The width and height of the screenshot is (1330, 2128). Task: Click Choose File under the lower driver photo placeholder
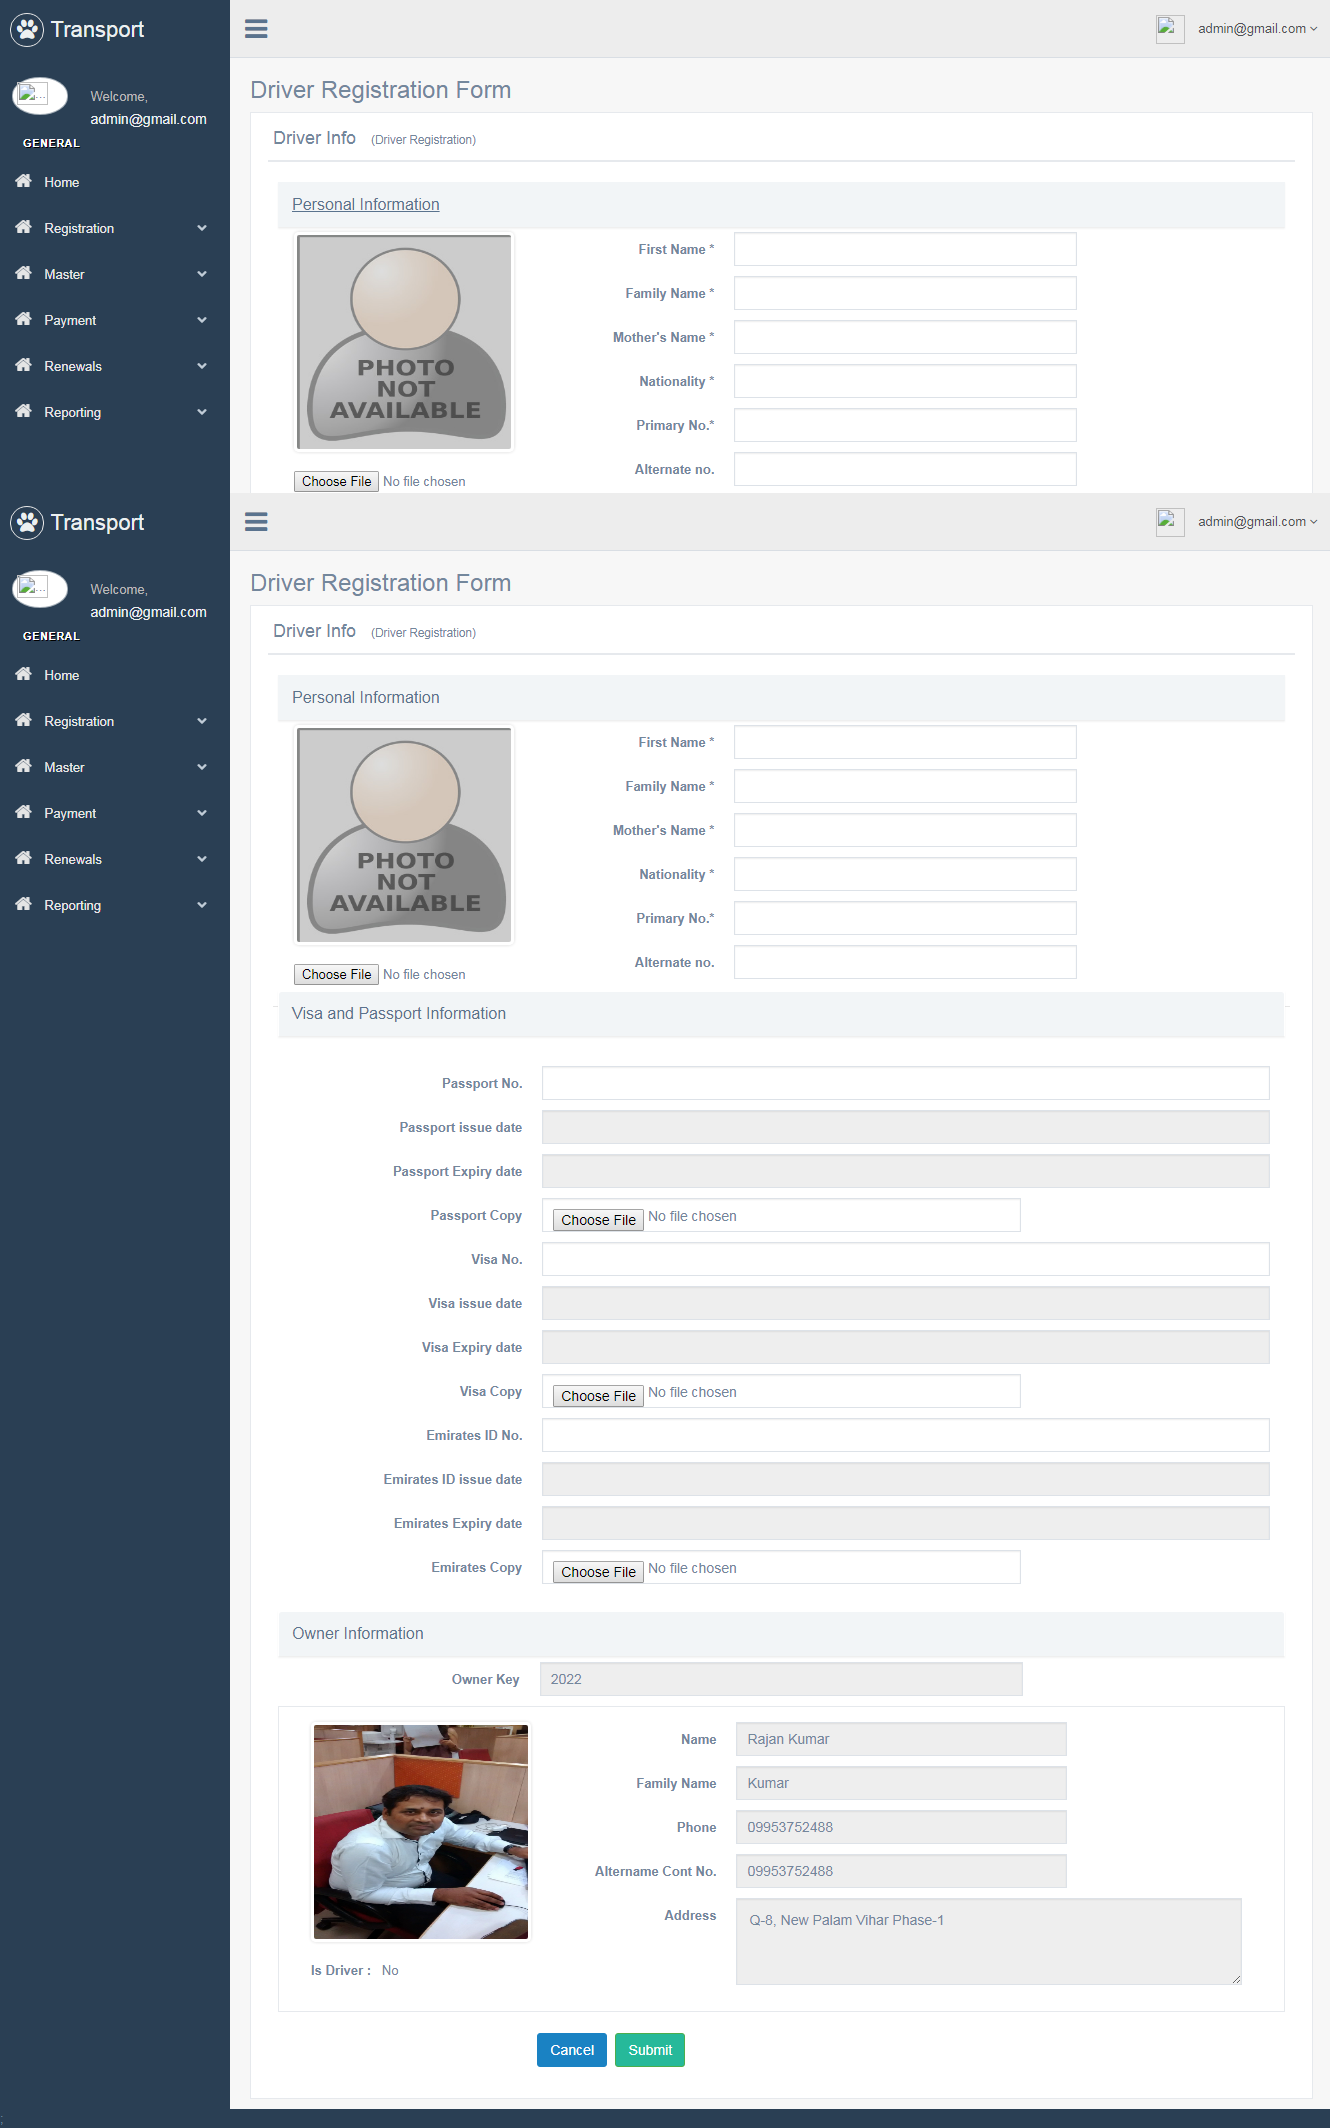336,975
